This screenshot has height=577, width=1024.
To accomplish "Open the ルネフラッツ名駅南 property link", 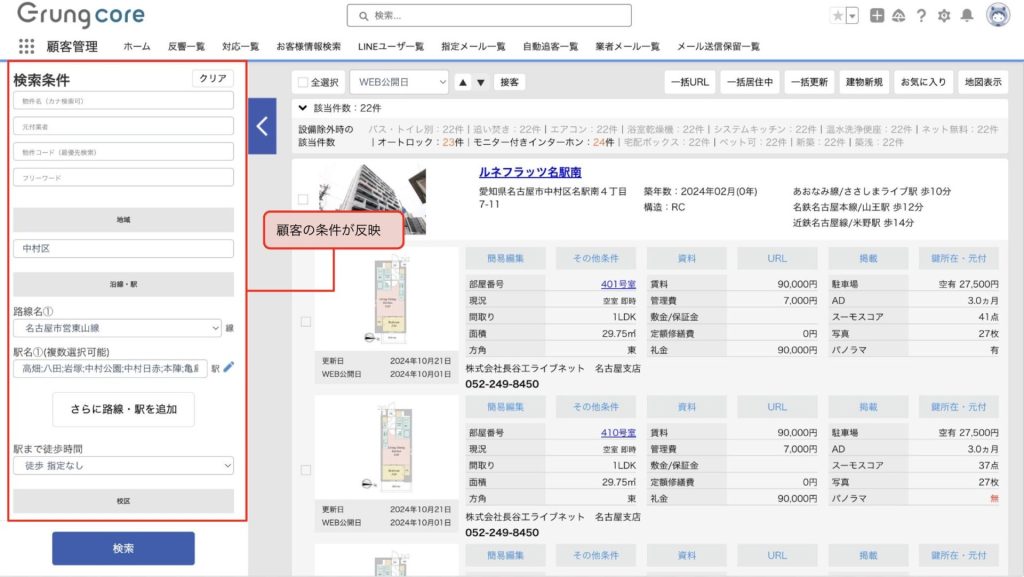I will click(530, 171).
